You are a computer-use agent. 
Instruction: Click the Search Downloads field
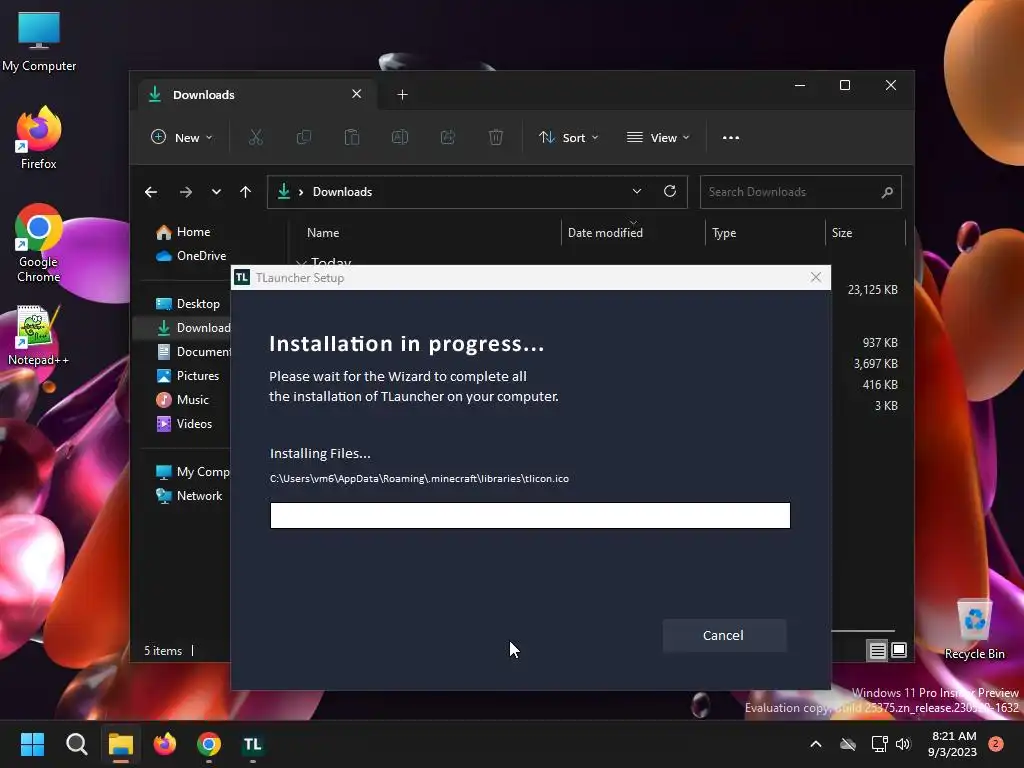point(801,192)
